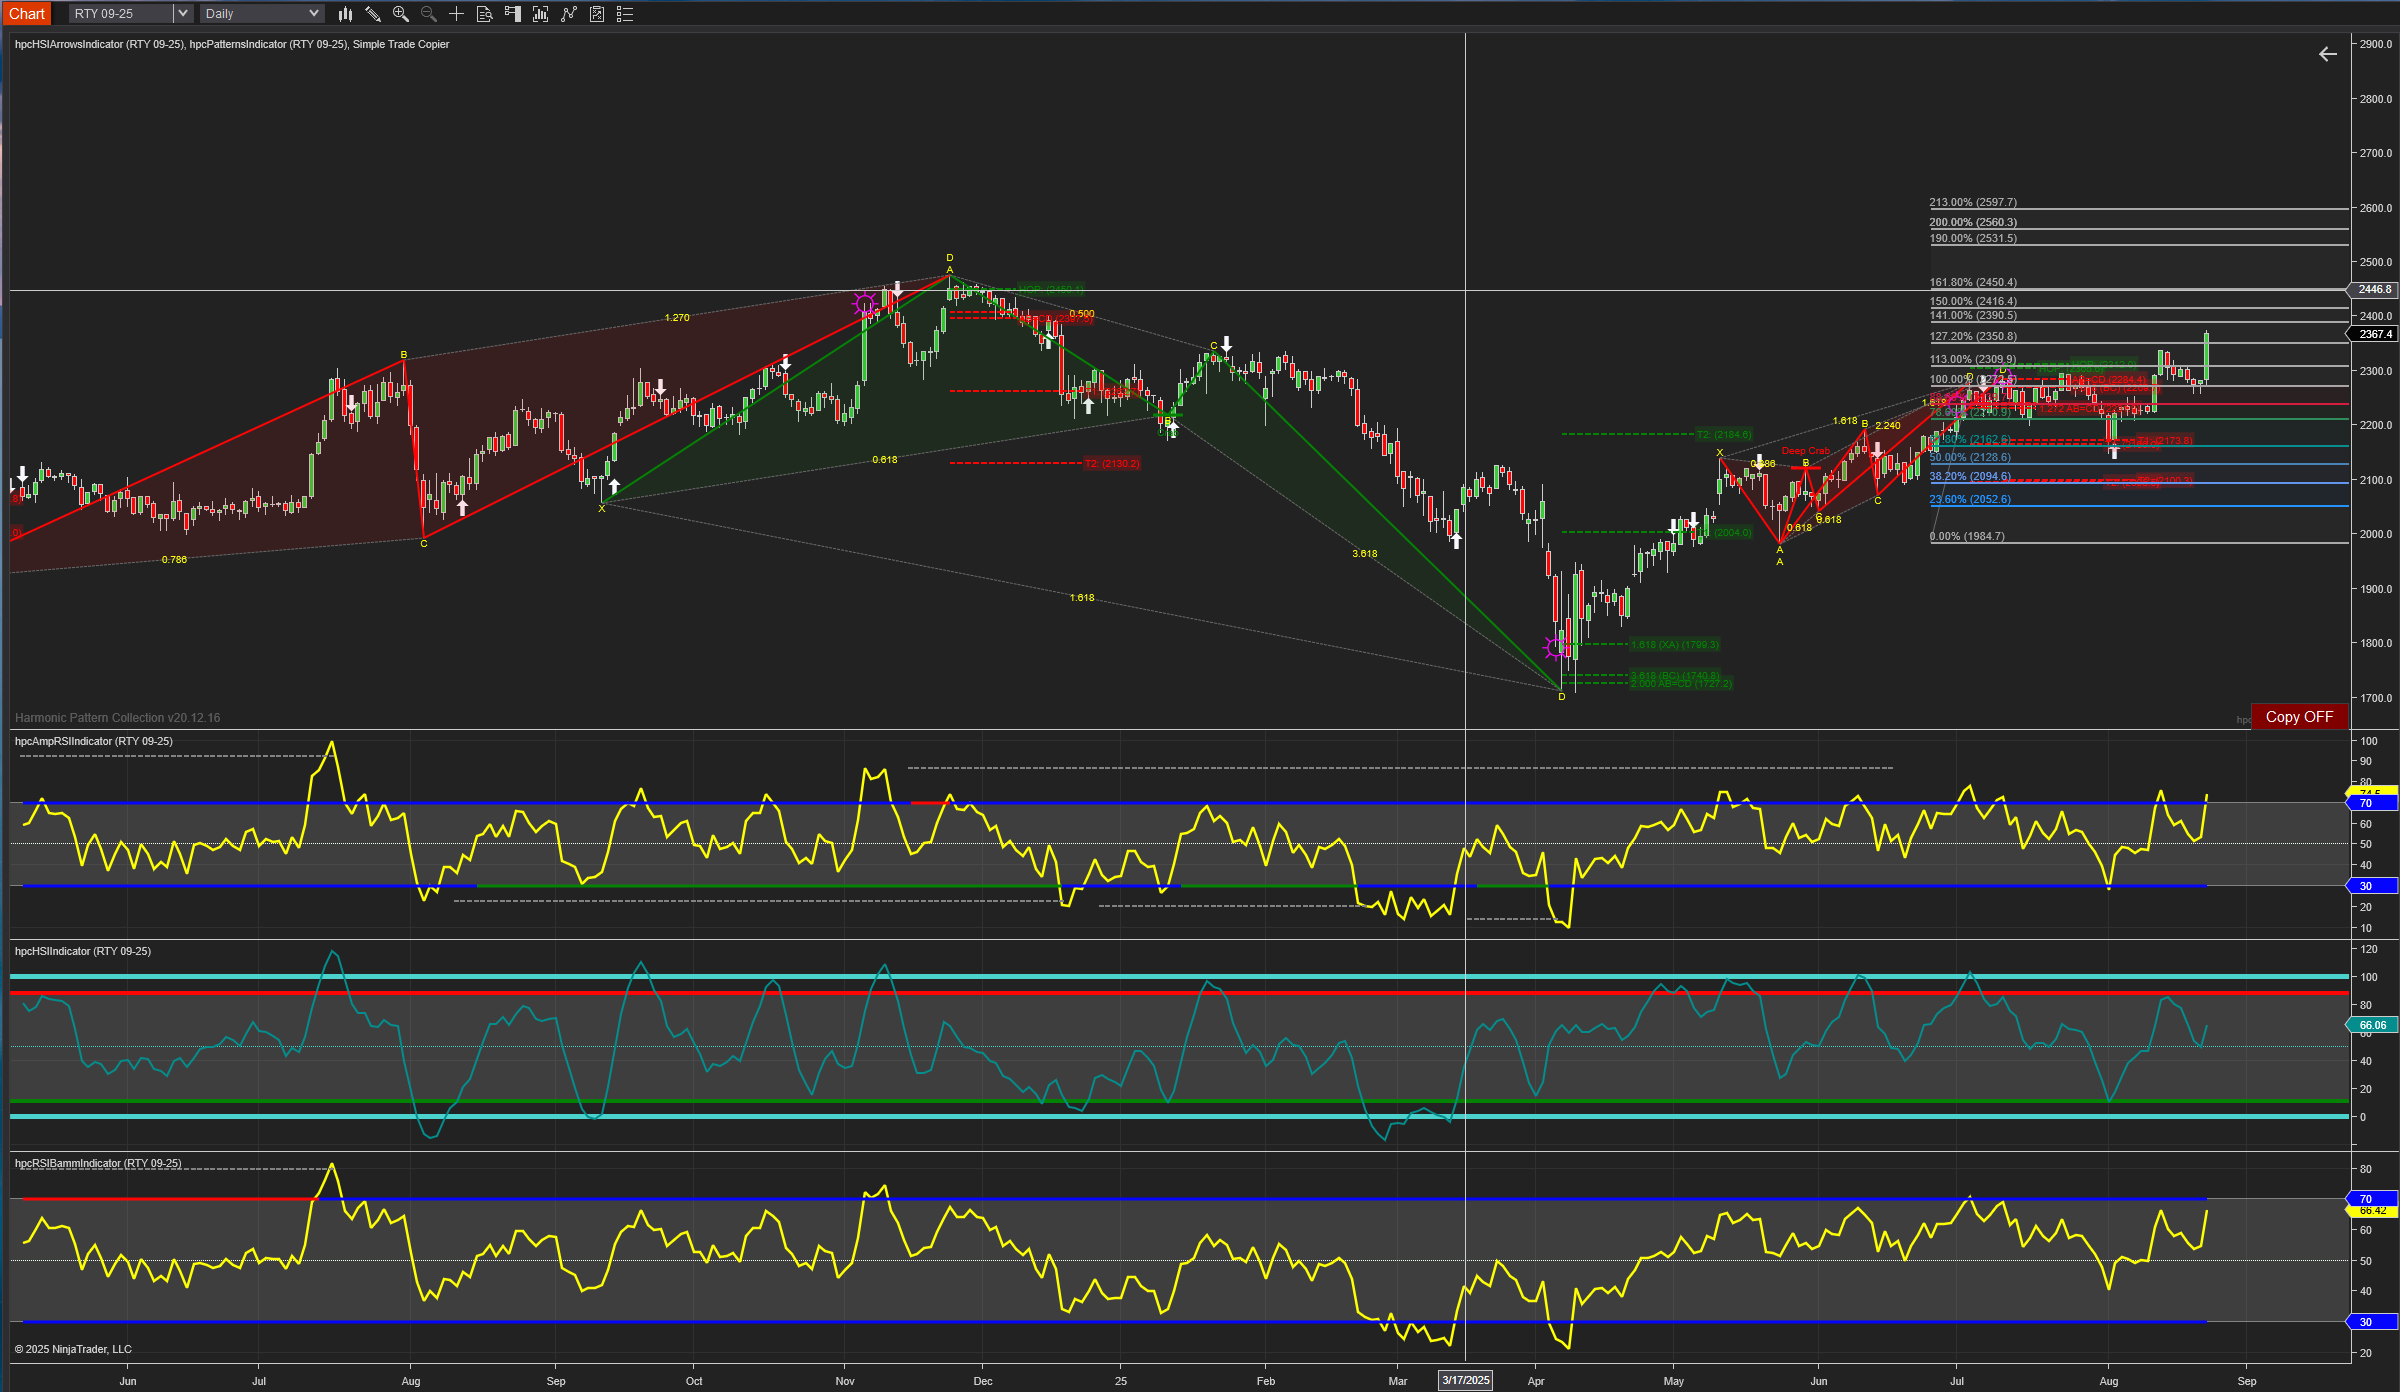Open the strategies icon
This screenshot has width=2400, height=1392.
tap(597, 14)
